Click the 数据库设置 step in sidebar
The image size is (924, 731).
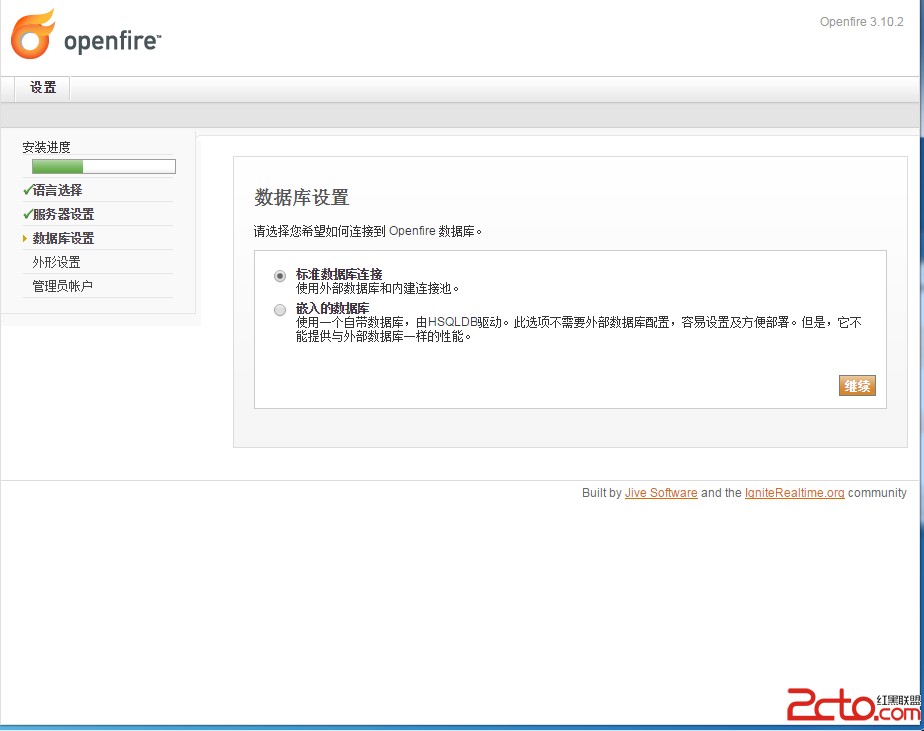(x=63, y=238)
